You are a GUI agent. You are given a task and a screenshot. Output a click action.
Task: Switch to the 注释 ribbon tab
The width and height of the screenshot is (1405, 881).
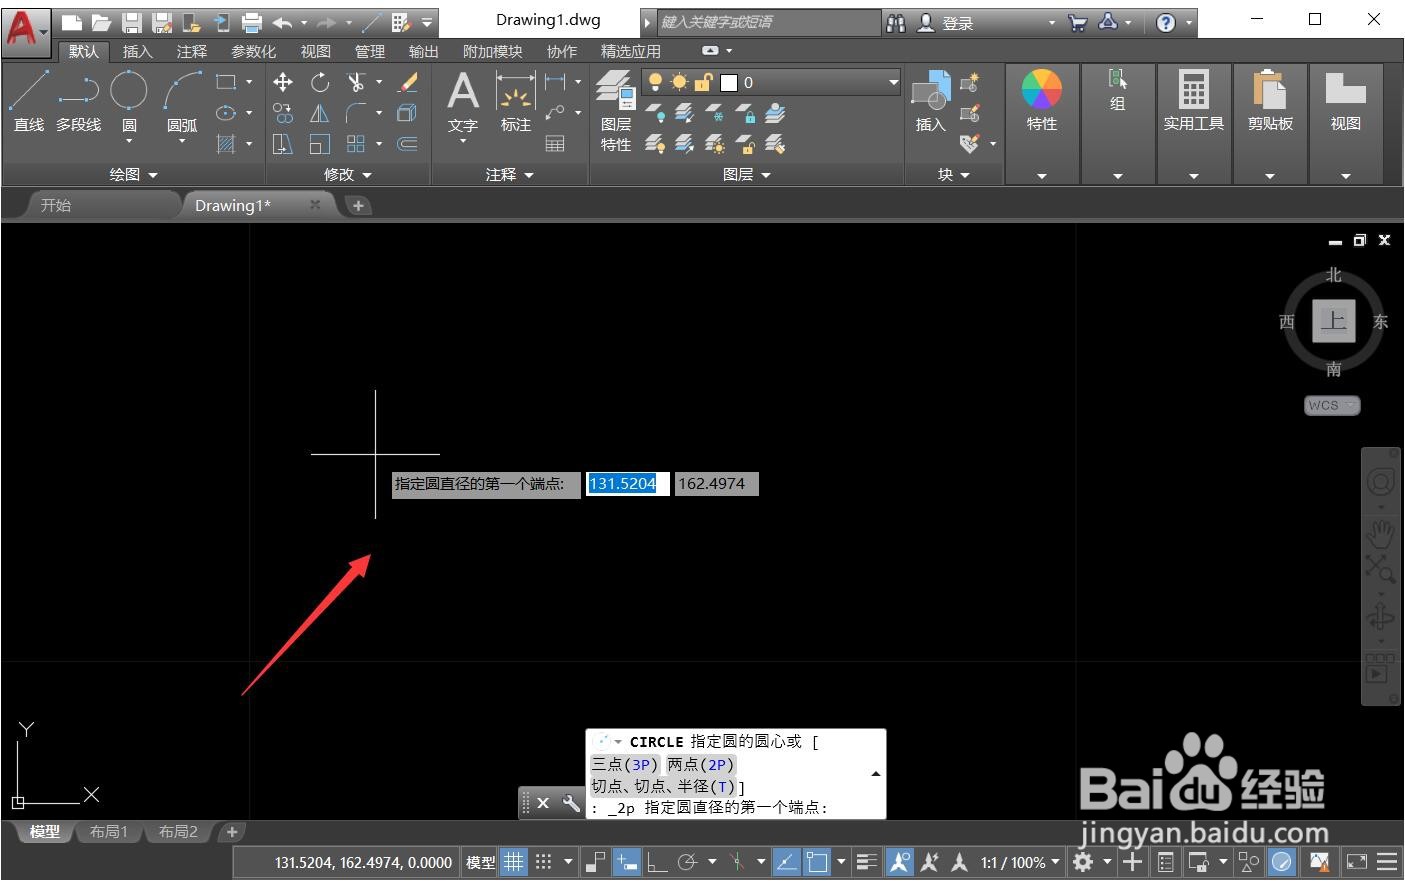click(191, 51)
